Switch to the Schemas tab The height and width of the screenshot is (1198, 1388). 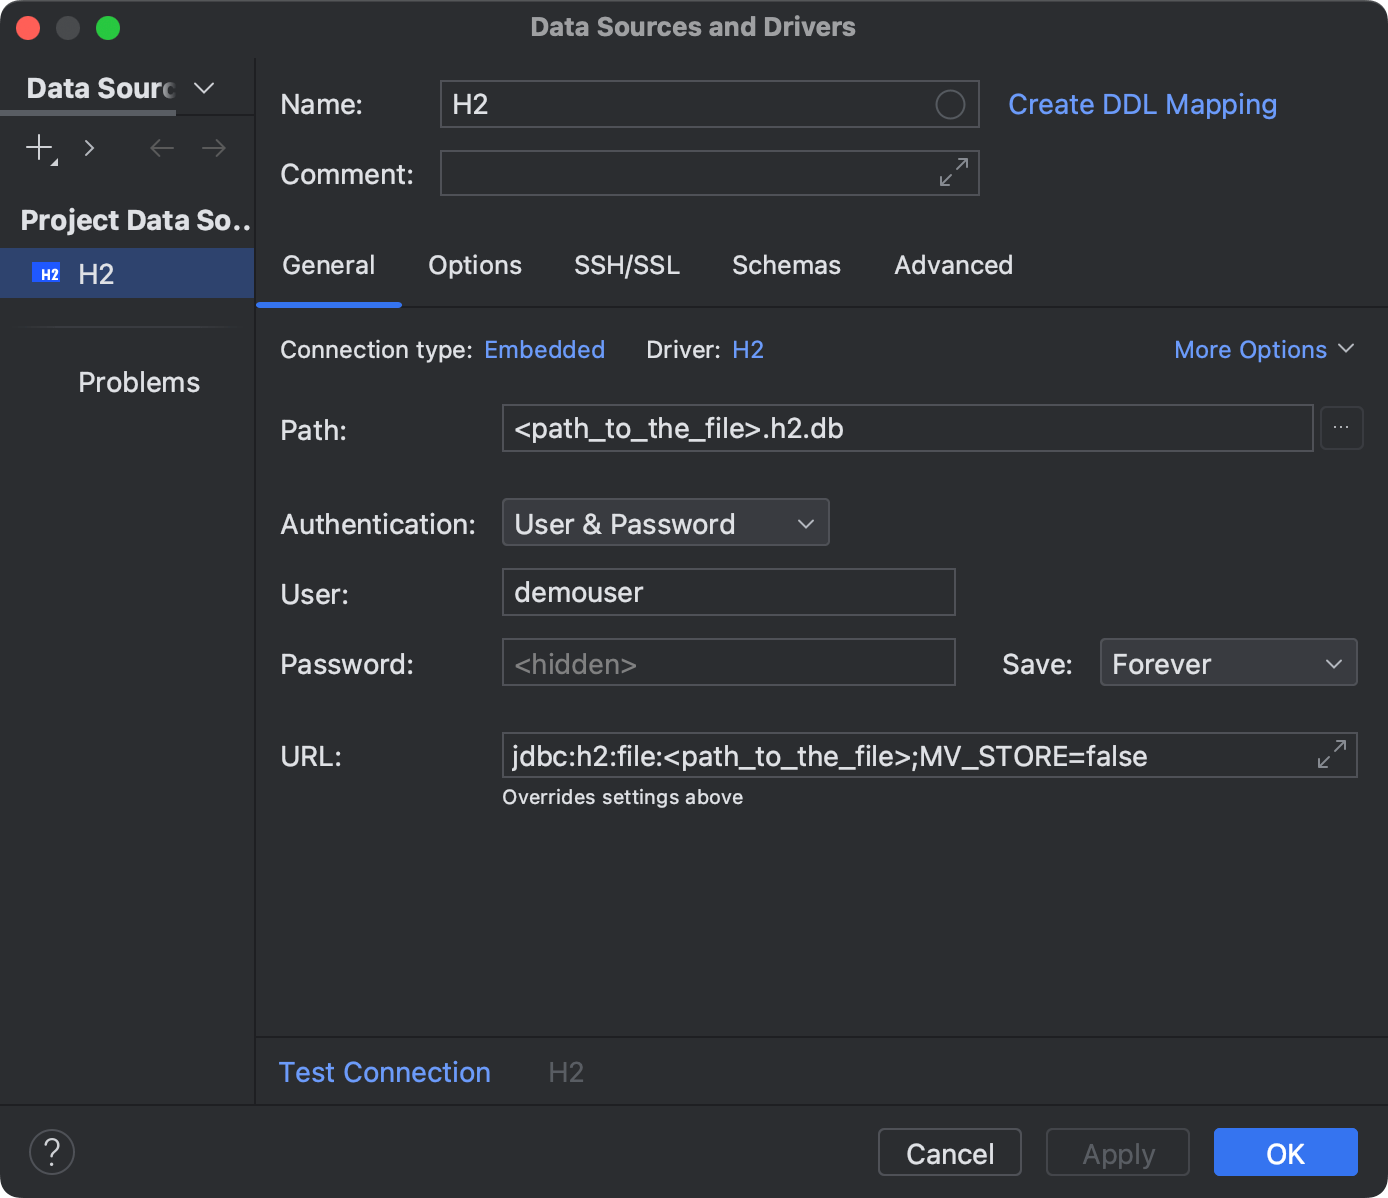click(x=786, y=265)
